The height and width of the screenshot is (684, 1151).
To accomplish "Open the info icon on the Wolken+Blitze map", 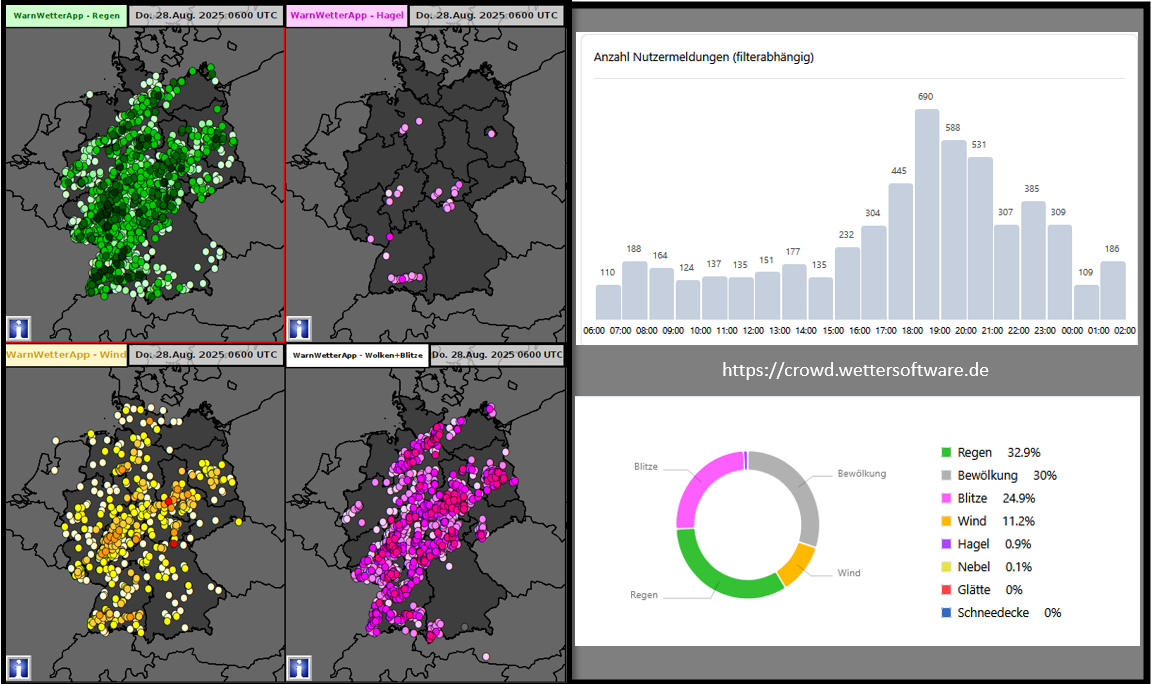I will click(299, 667).
